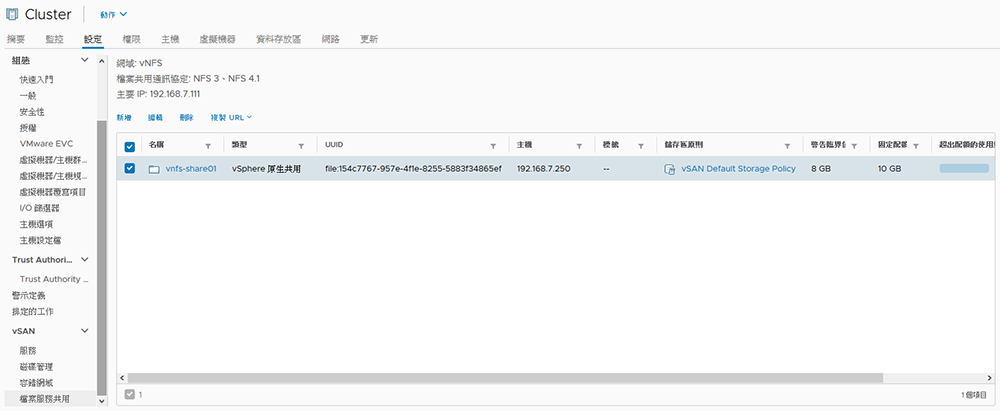Viewport: 1000px width, 411px height.
Task: Click the sidebar vertical scrollbar thumb
Action: coord(102,257)
